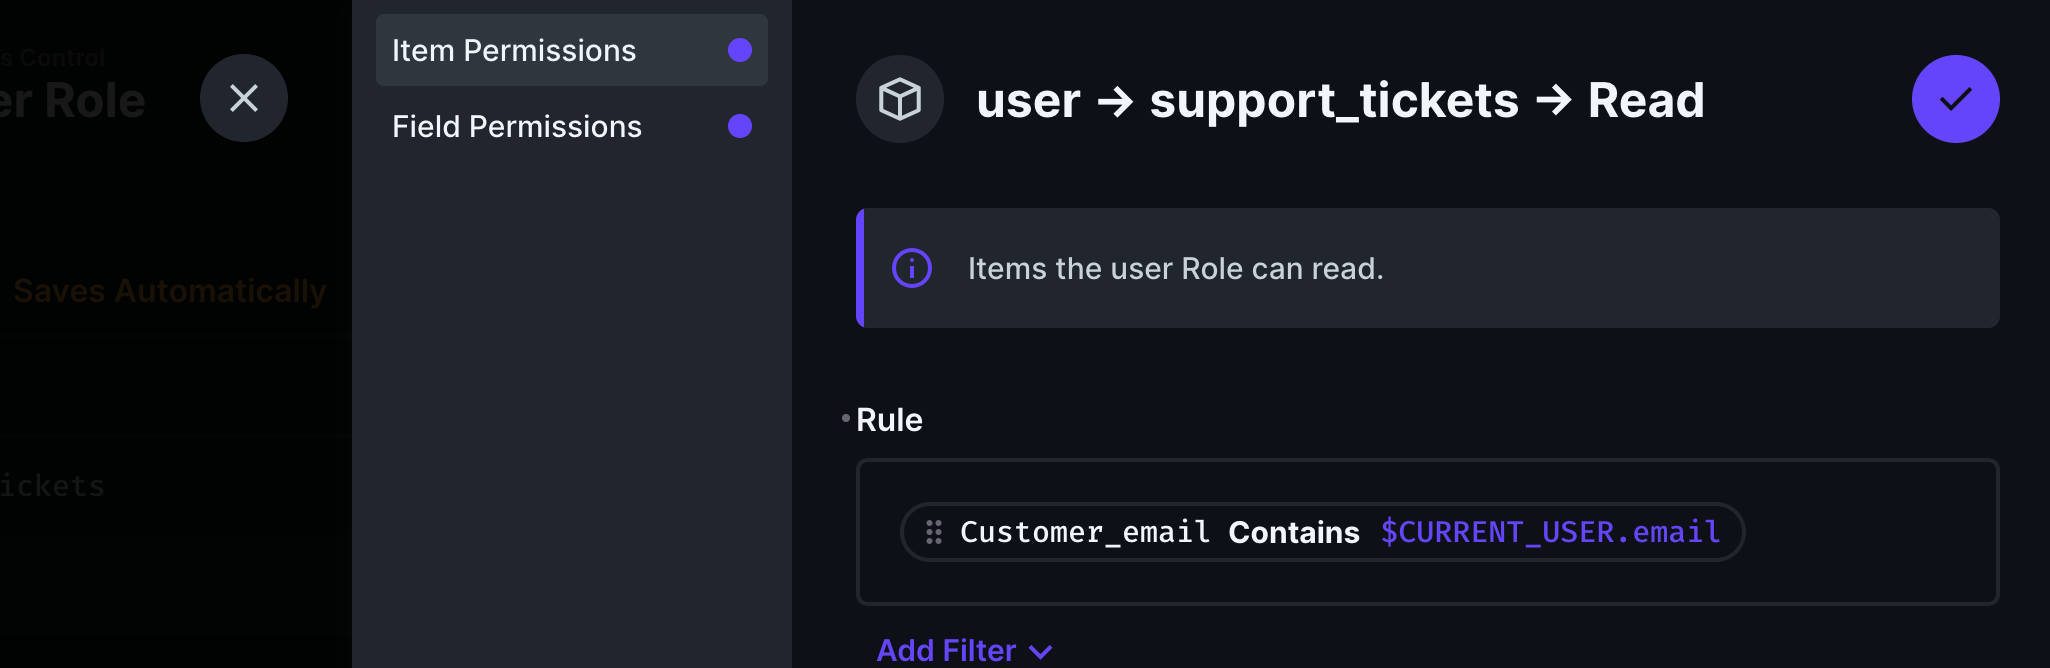Click the drag handle on the Customer_email rule
This screenshot has height=668, width=2050.
(934, 532)
